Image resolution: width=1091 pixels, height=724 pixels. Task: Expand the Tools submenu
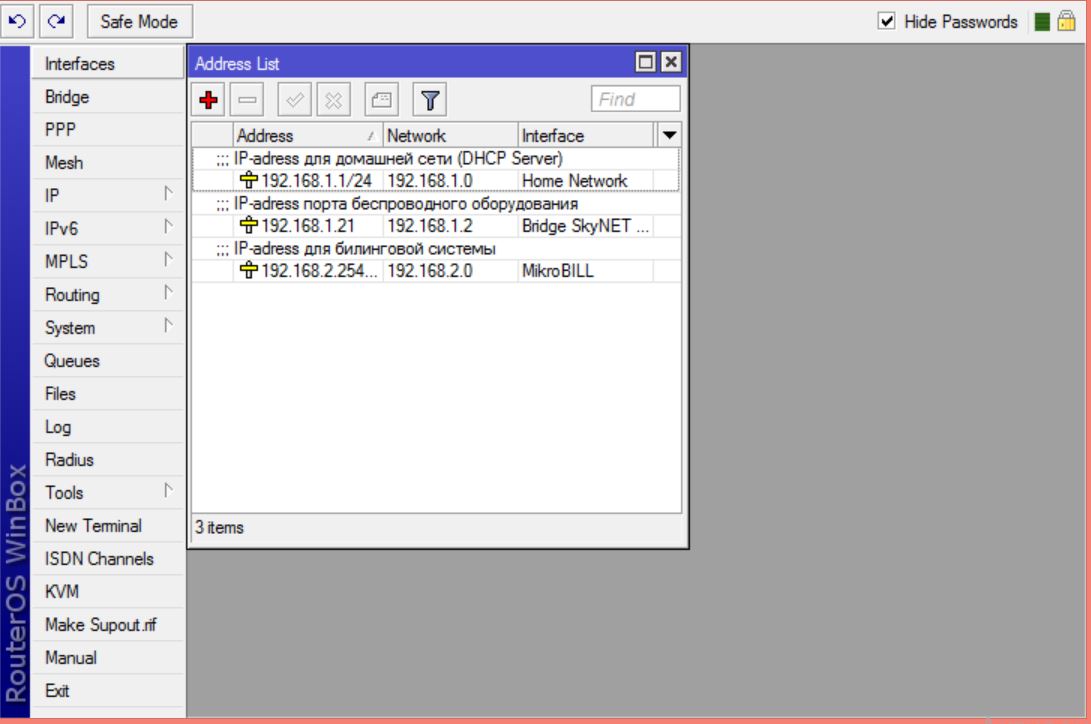coord(108,492)
